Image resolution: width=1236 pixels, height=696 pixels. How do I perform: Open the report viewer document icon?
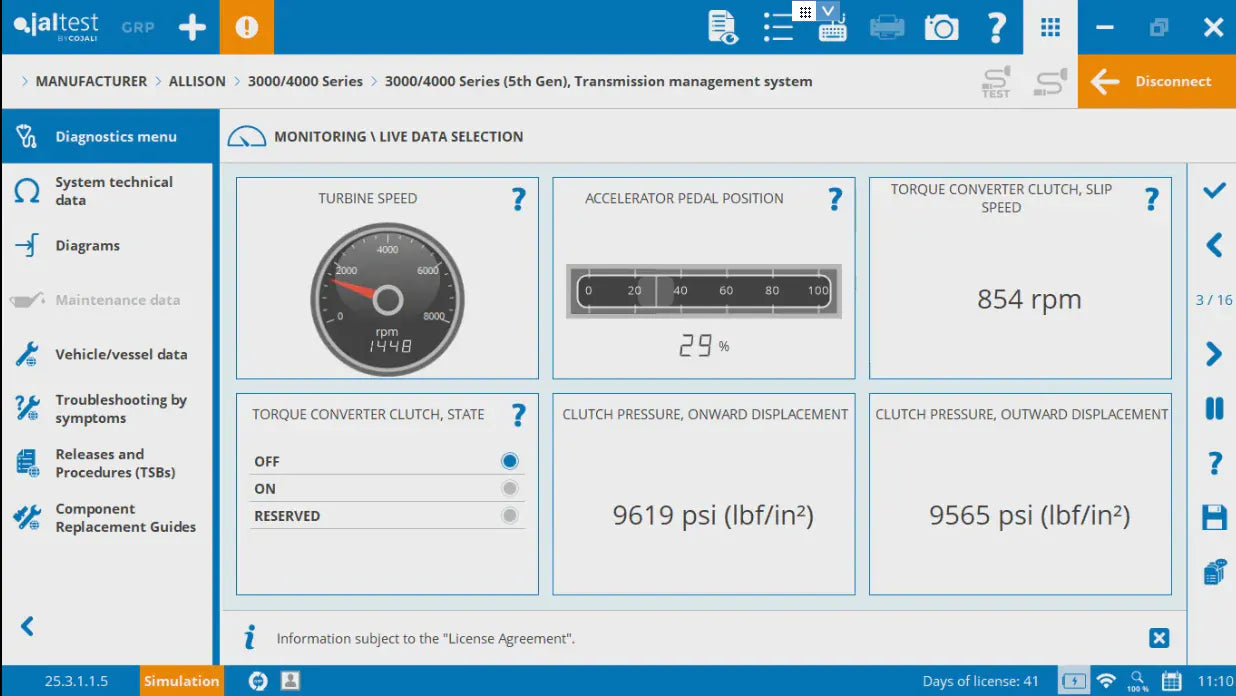[722, 27]
